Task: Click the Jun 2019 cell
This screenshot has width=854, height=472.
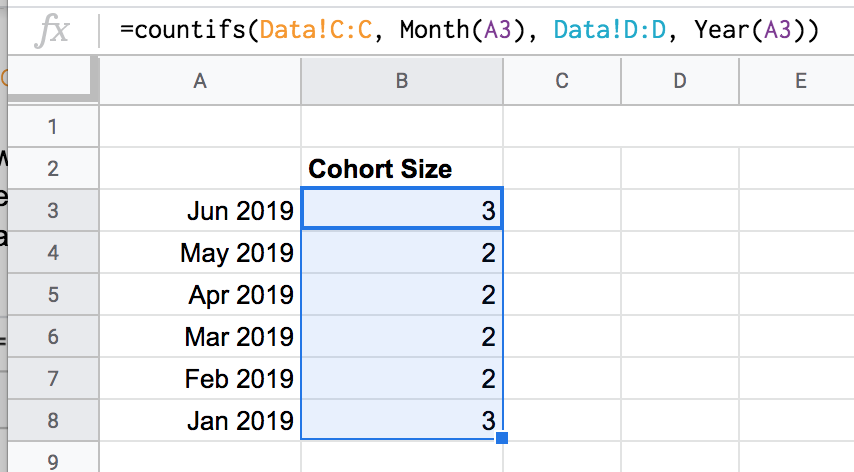Action: coord(200,211)
